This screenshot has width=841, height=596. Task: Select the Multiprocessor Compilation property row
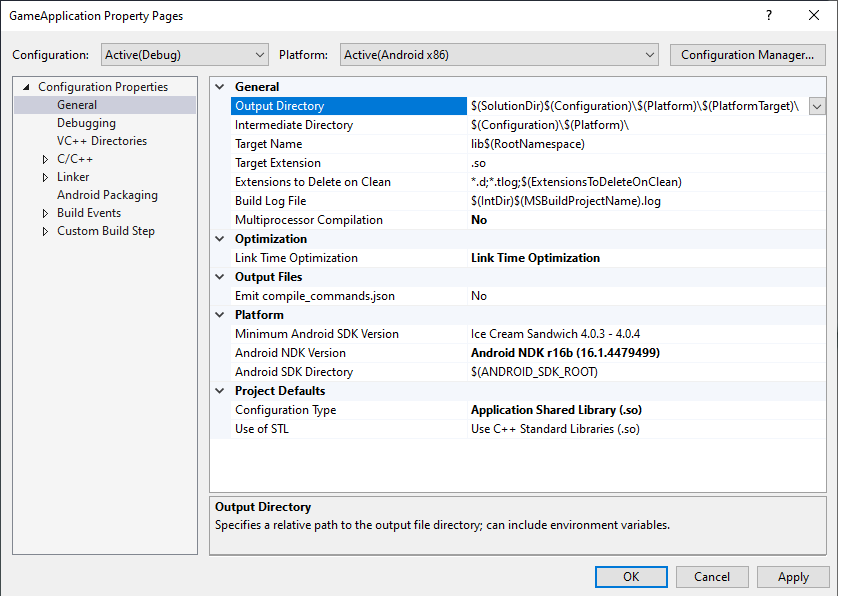pos(308,220)
